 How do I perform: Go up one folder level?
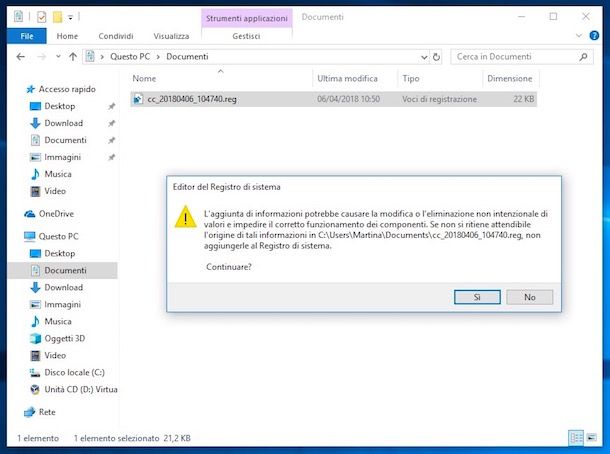73,57
